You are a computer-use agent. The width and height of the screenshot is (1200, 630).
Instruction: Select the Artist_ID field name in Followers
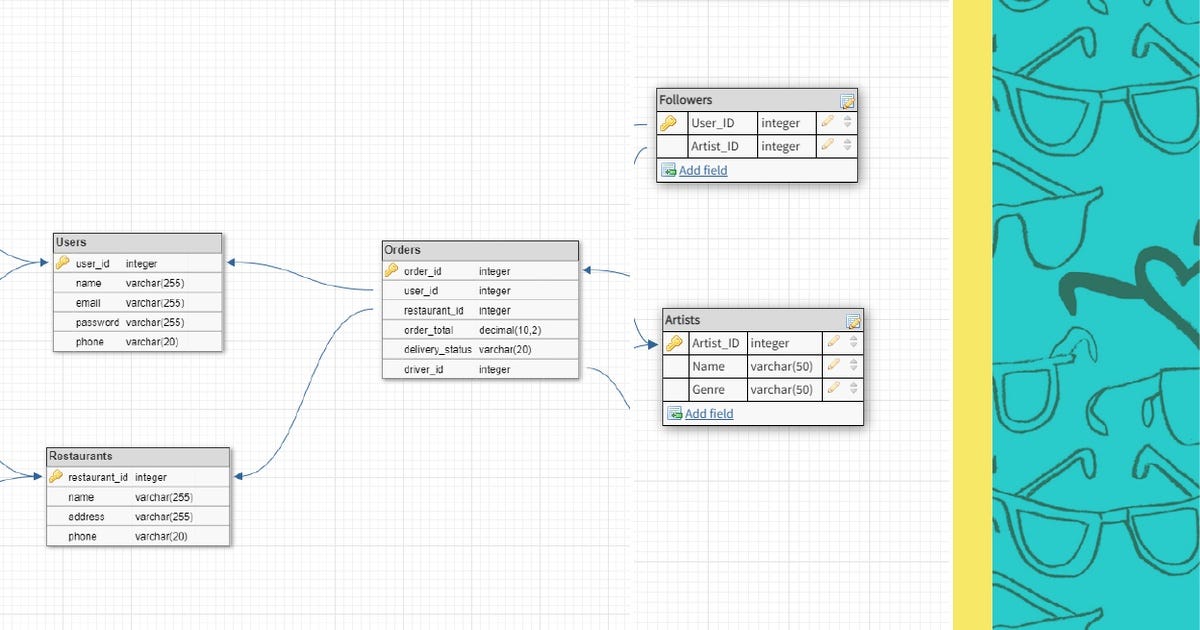tap(715, 146)
